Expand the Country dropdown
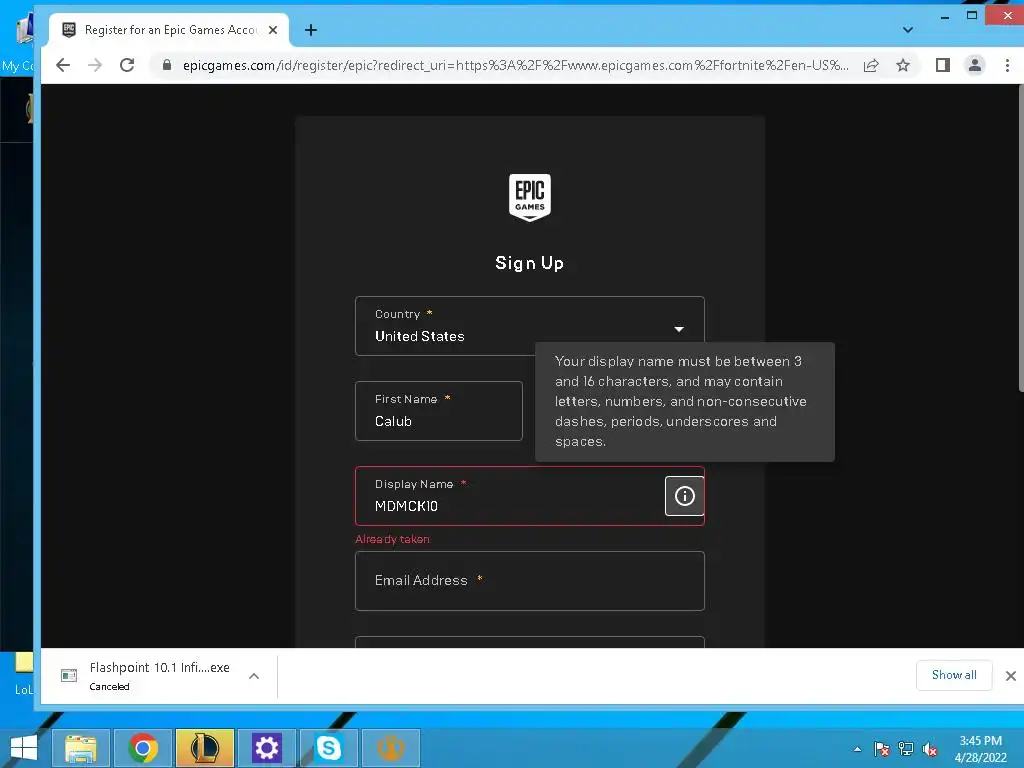 click(530, 326)
